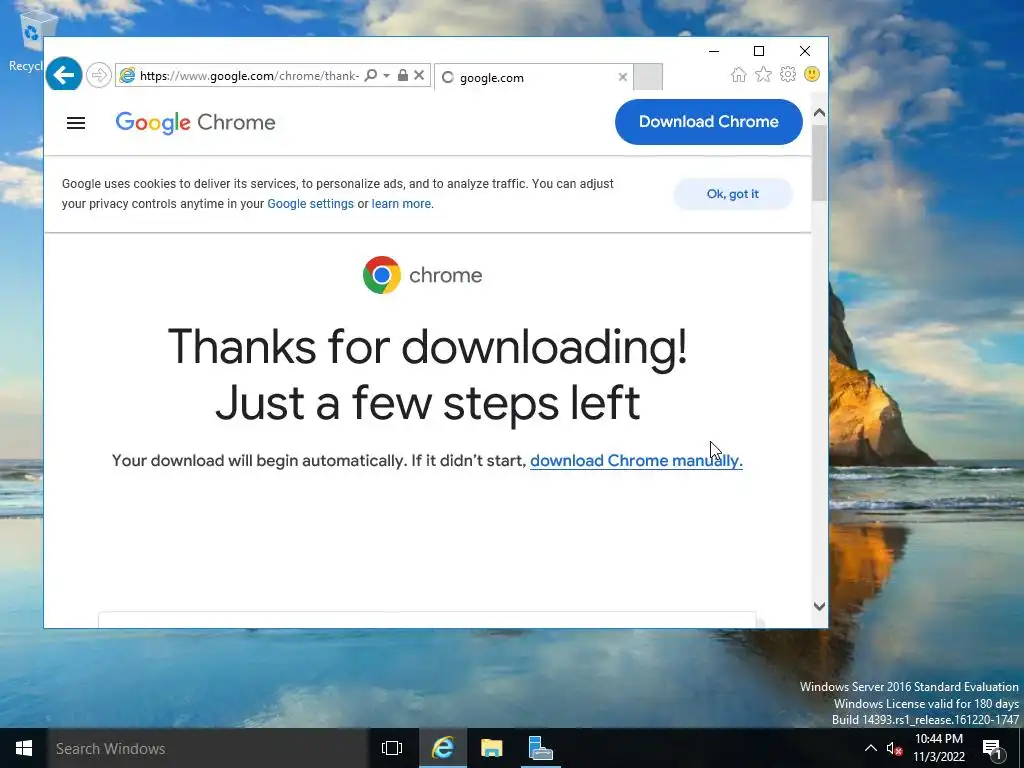The width and height of the screenshot is (1024, 768).
Task: Click the scroll down arrow
Action: 820,606
